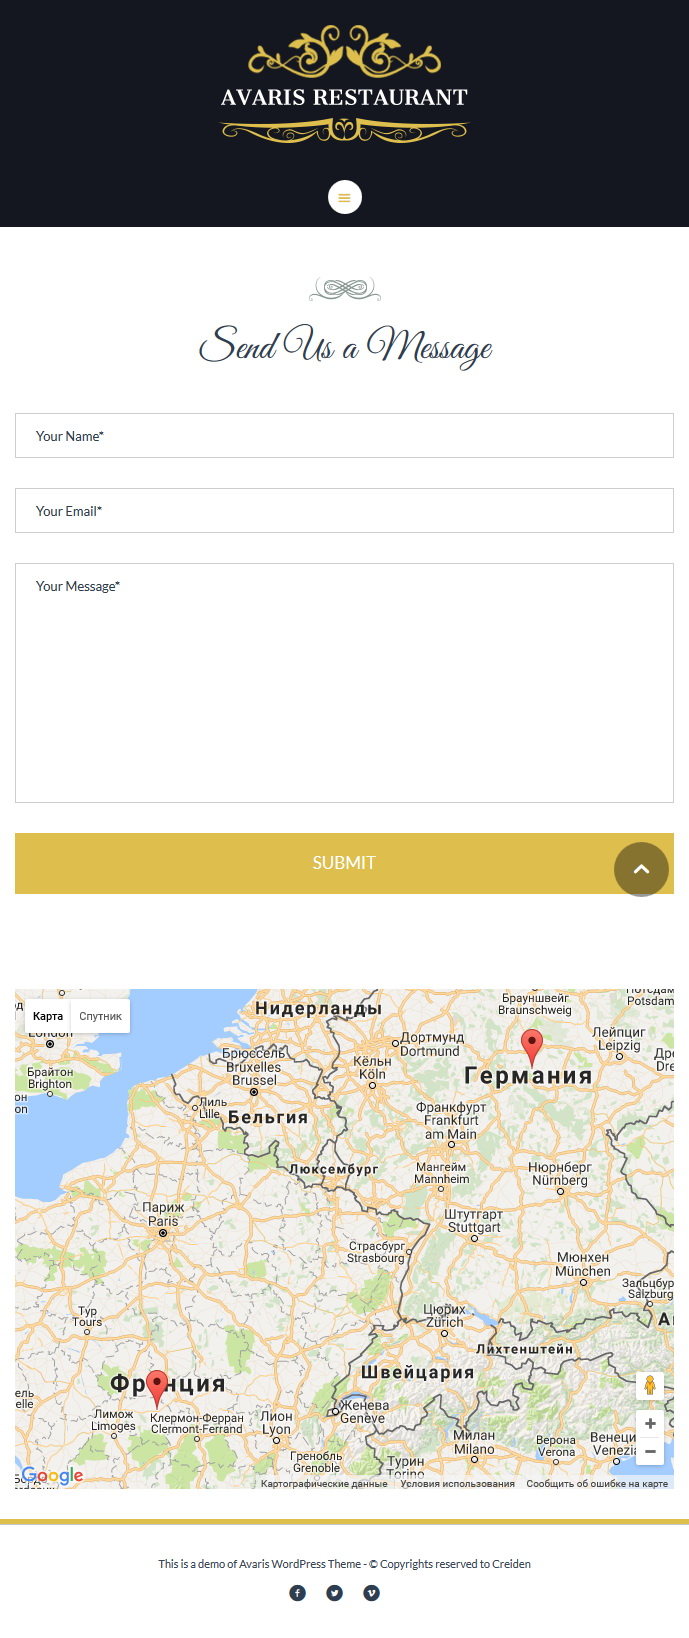Open the Vimeo social icon in footer

pyautogui.click(x=371, y=1593)
